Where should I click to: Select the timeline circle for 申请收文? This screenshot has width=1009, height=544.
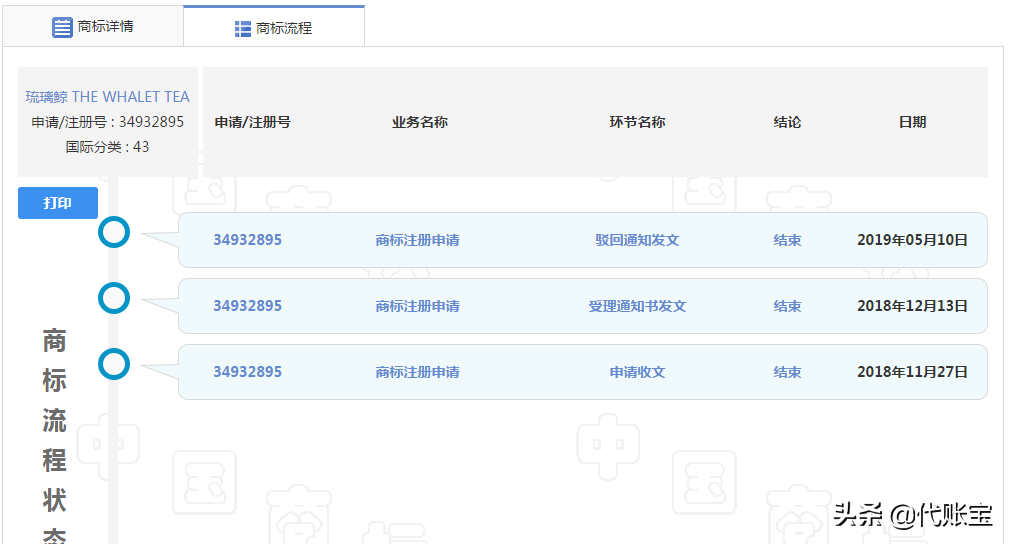pyautogui.click(x=114, y=364)
